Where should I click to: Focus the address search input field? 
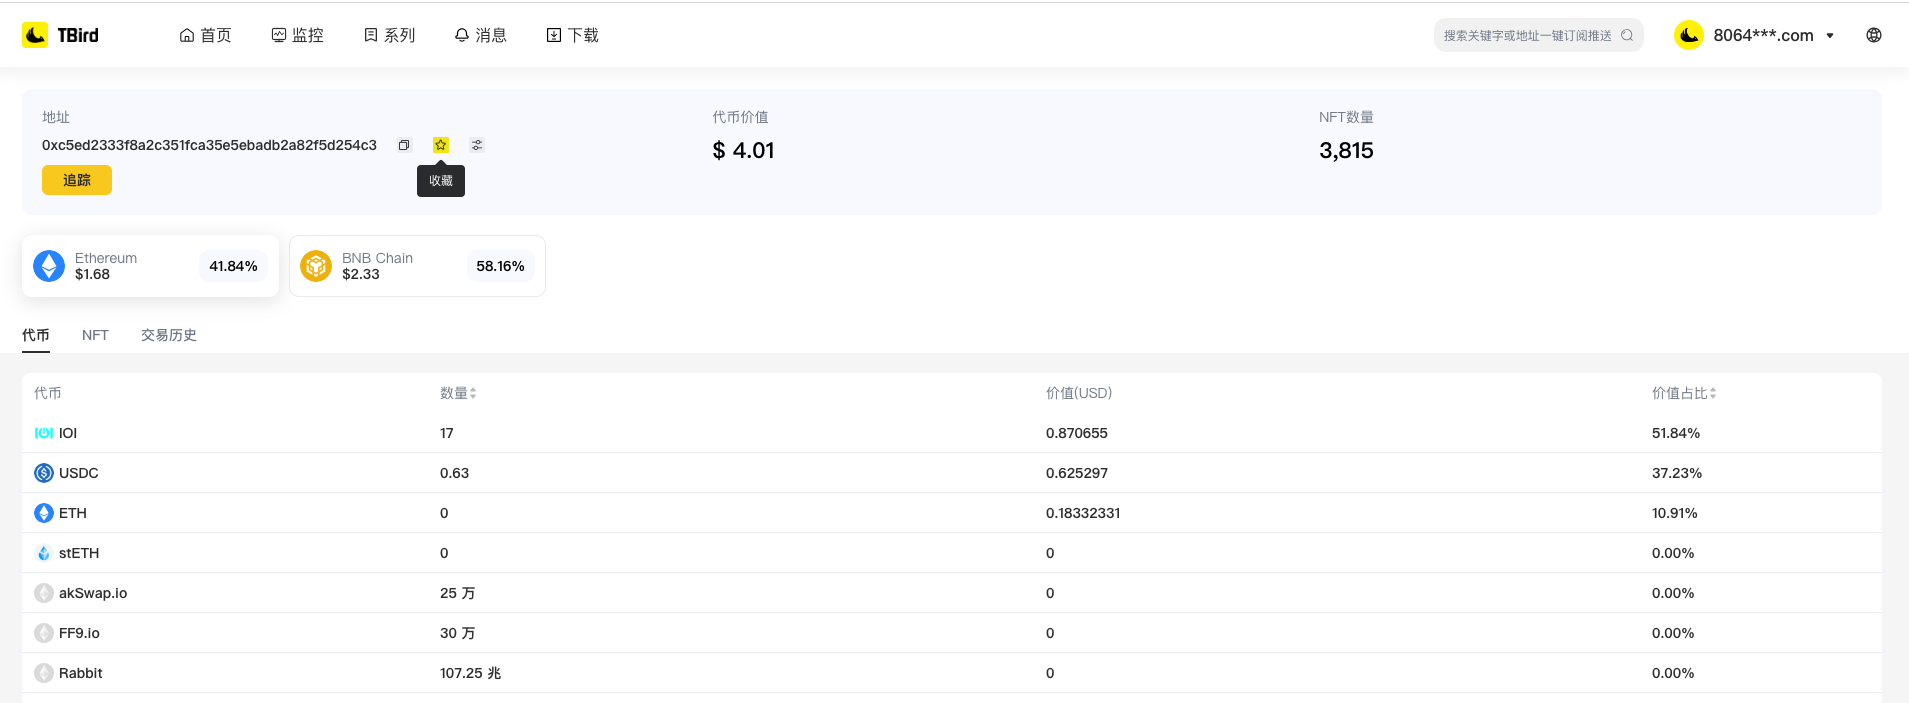pyautogui.click(x=1527, y=35)
